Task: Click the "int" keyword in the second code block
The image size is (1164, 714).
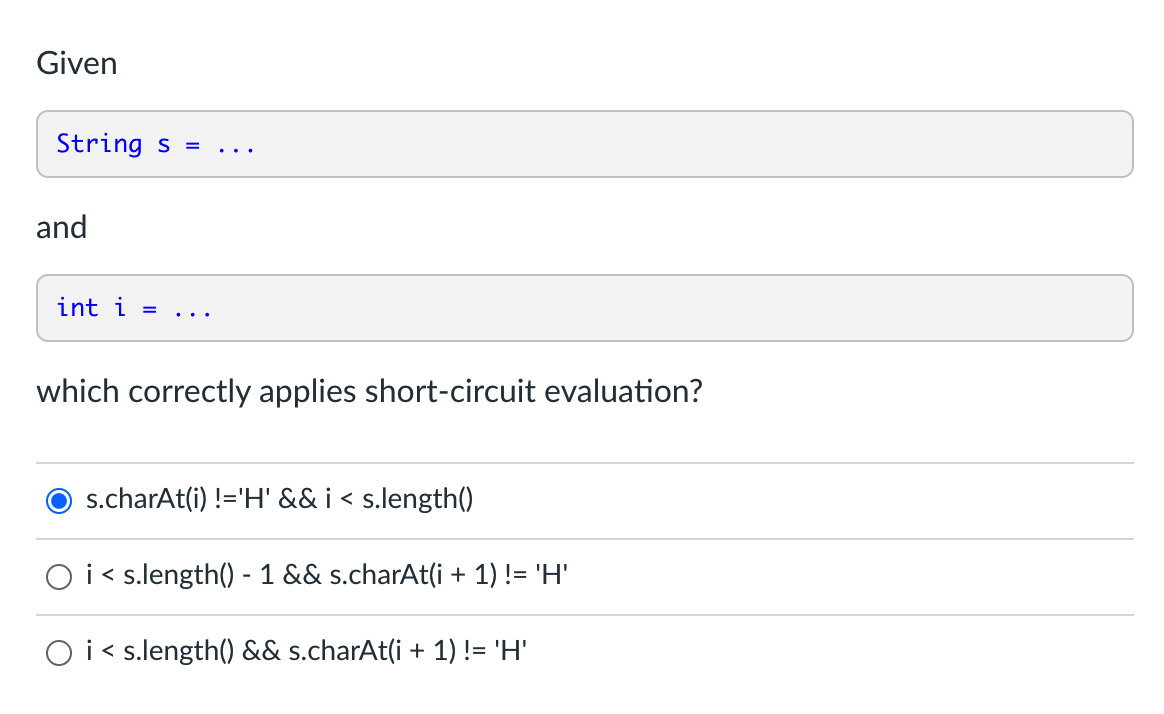Action: [77, 307]
